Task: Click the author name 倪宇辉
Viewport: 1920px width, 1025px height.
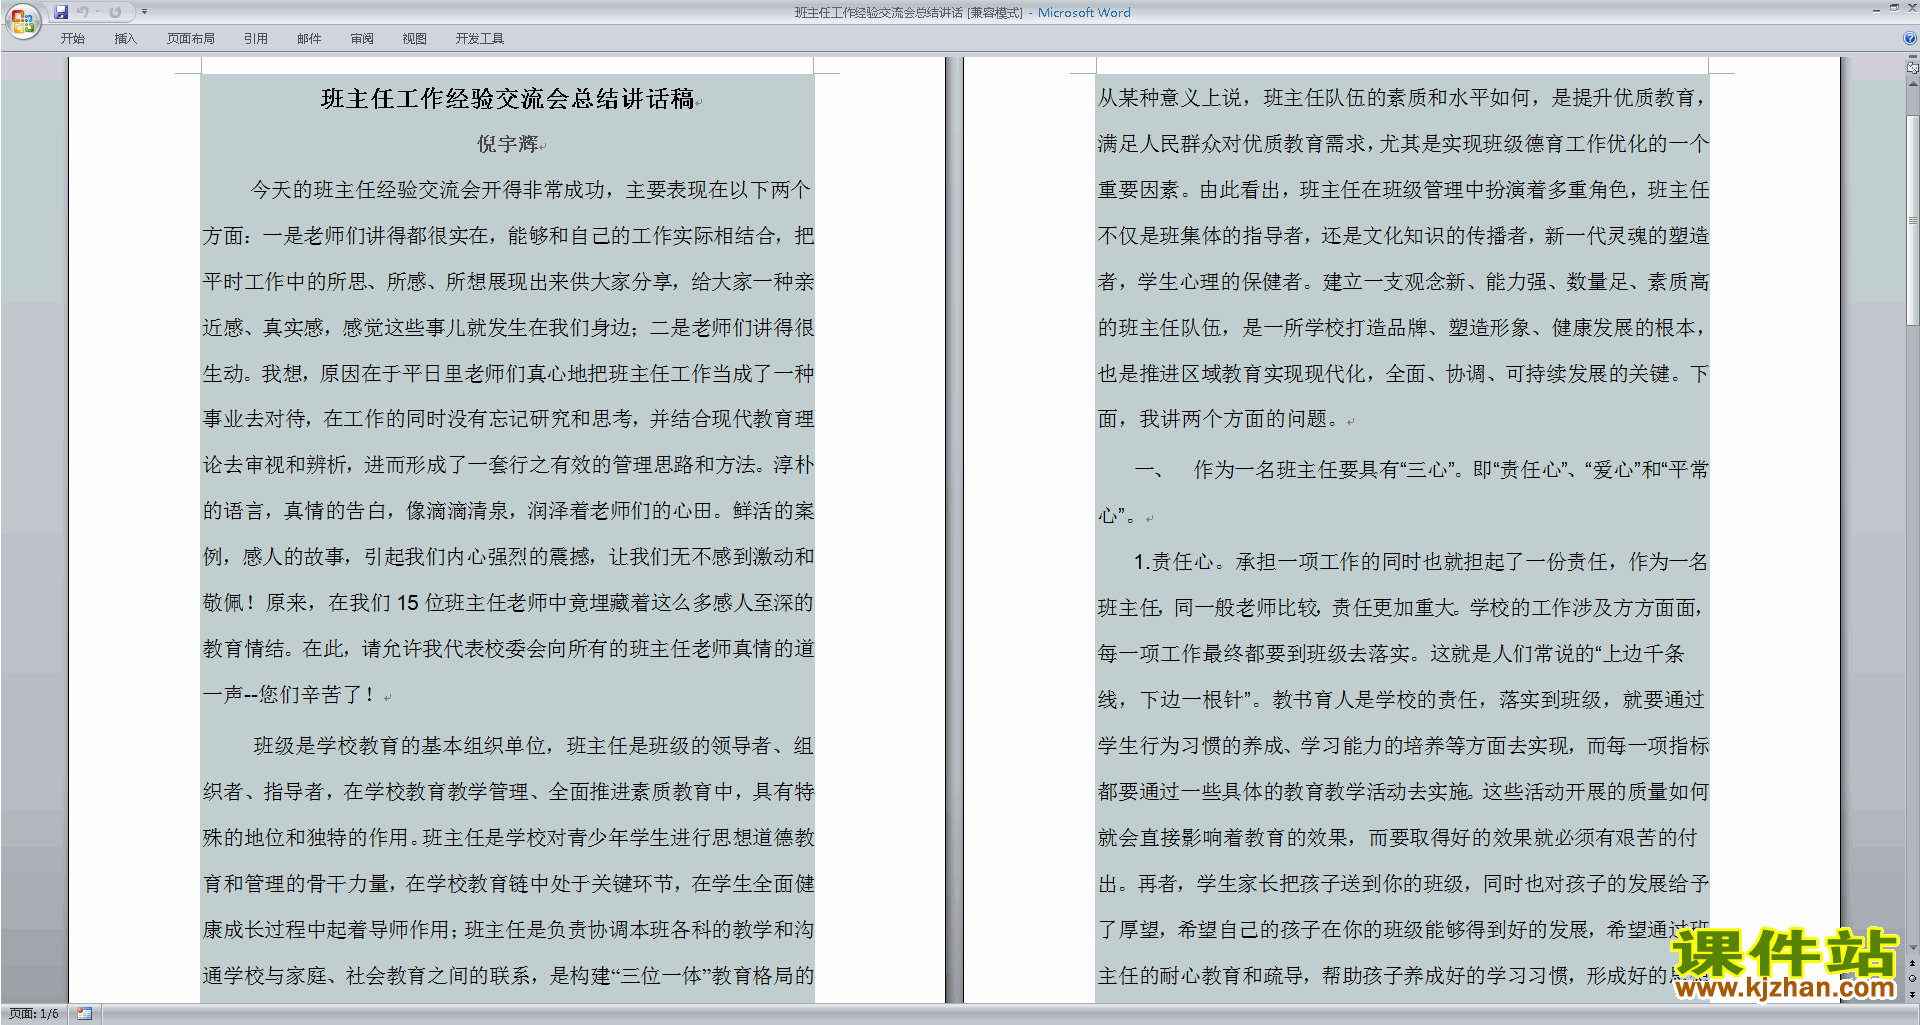Action: coord(508,144)
